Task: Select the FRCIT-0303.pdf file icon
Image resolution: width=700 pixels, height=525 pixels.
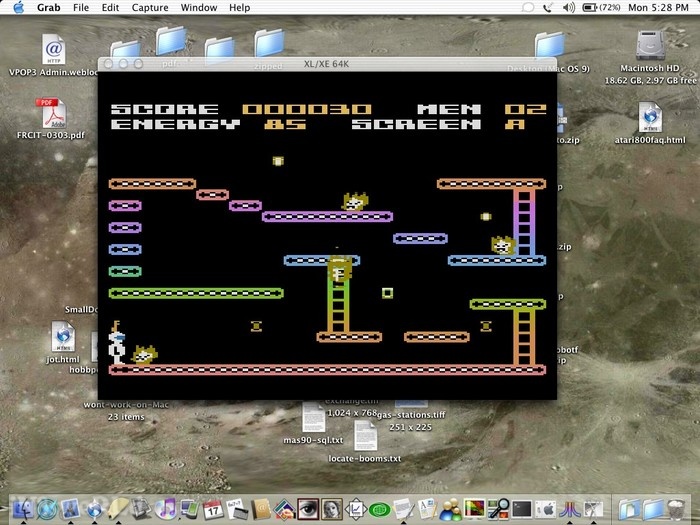Action: click(x=52, y=113)
